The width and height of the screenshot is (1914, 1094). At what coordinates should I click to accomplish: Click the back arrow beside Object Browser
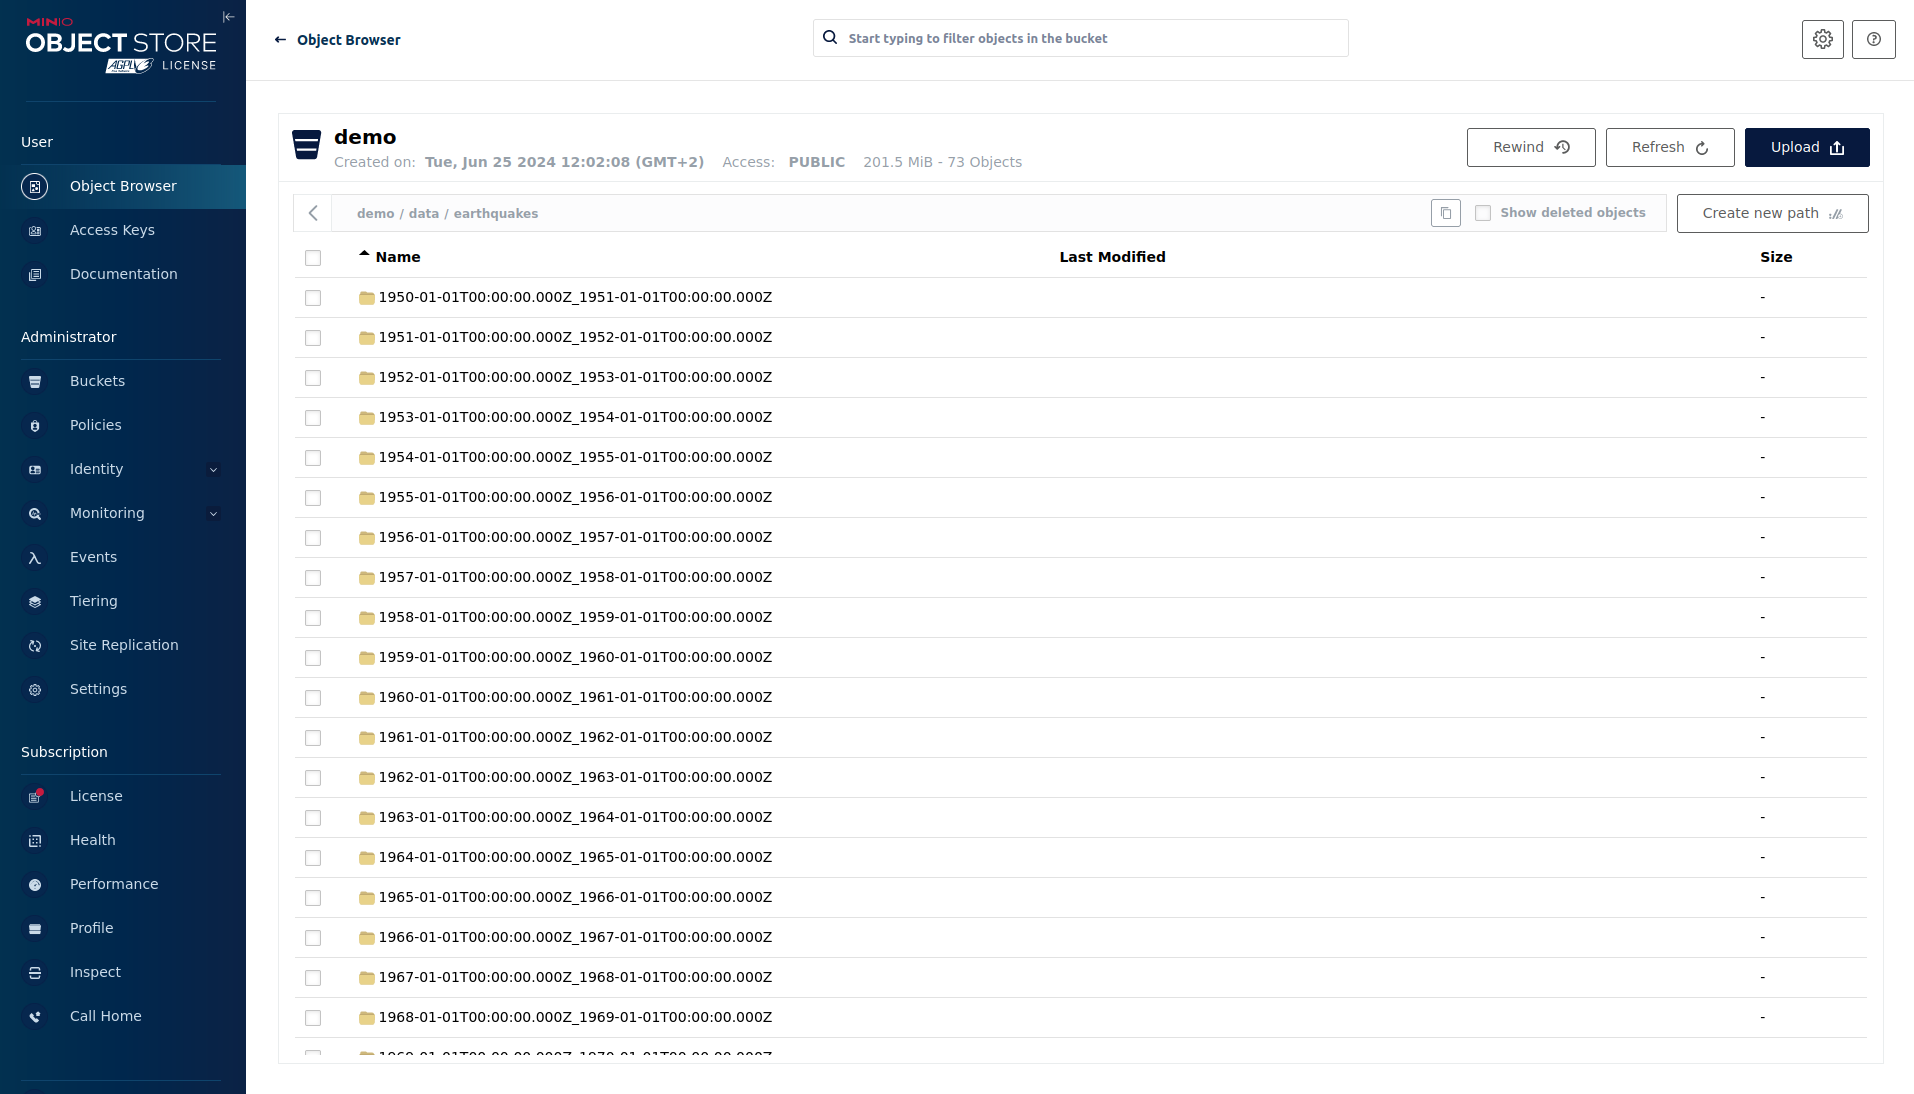point(280,40)
